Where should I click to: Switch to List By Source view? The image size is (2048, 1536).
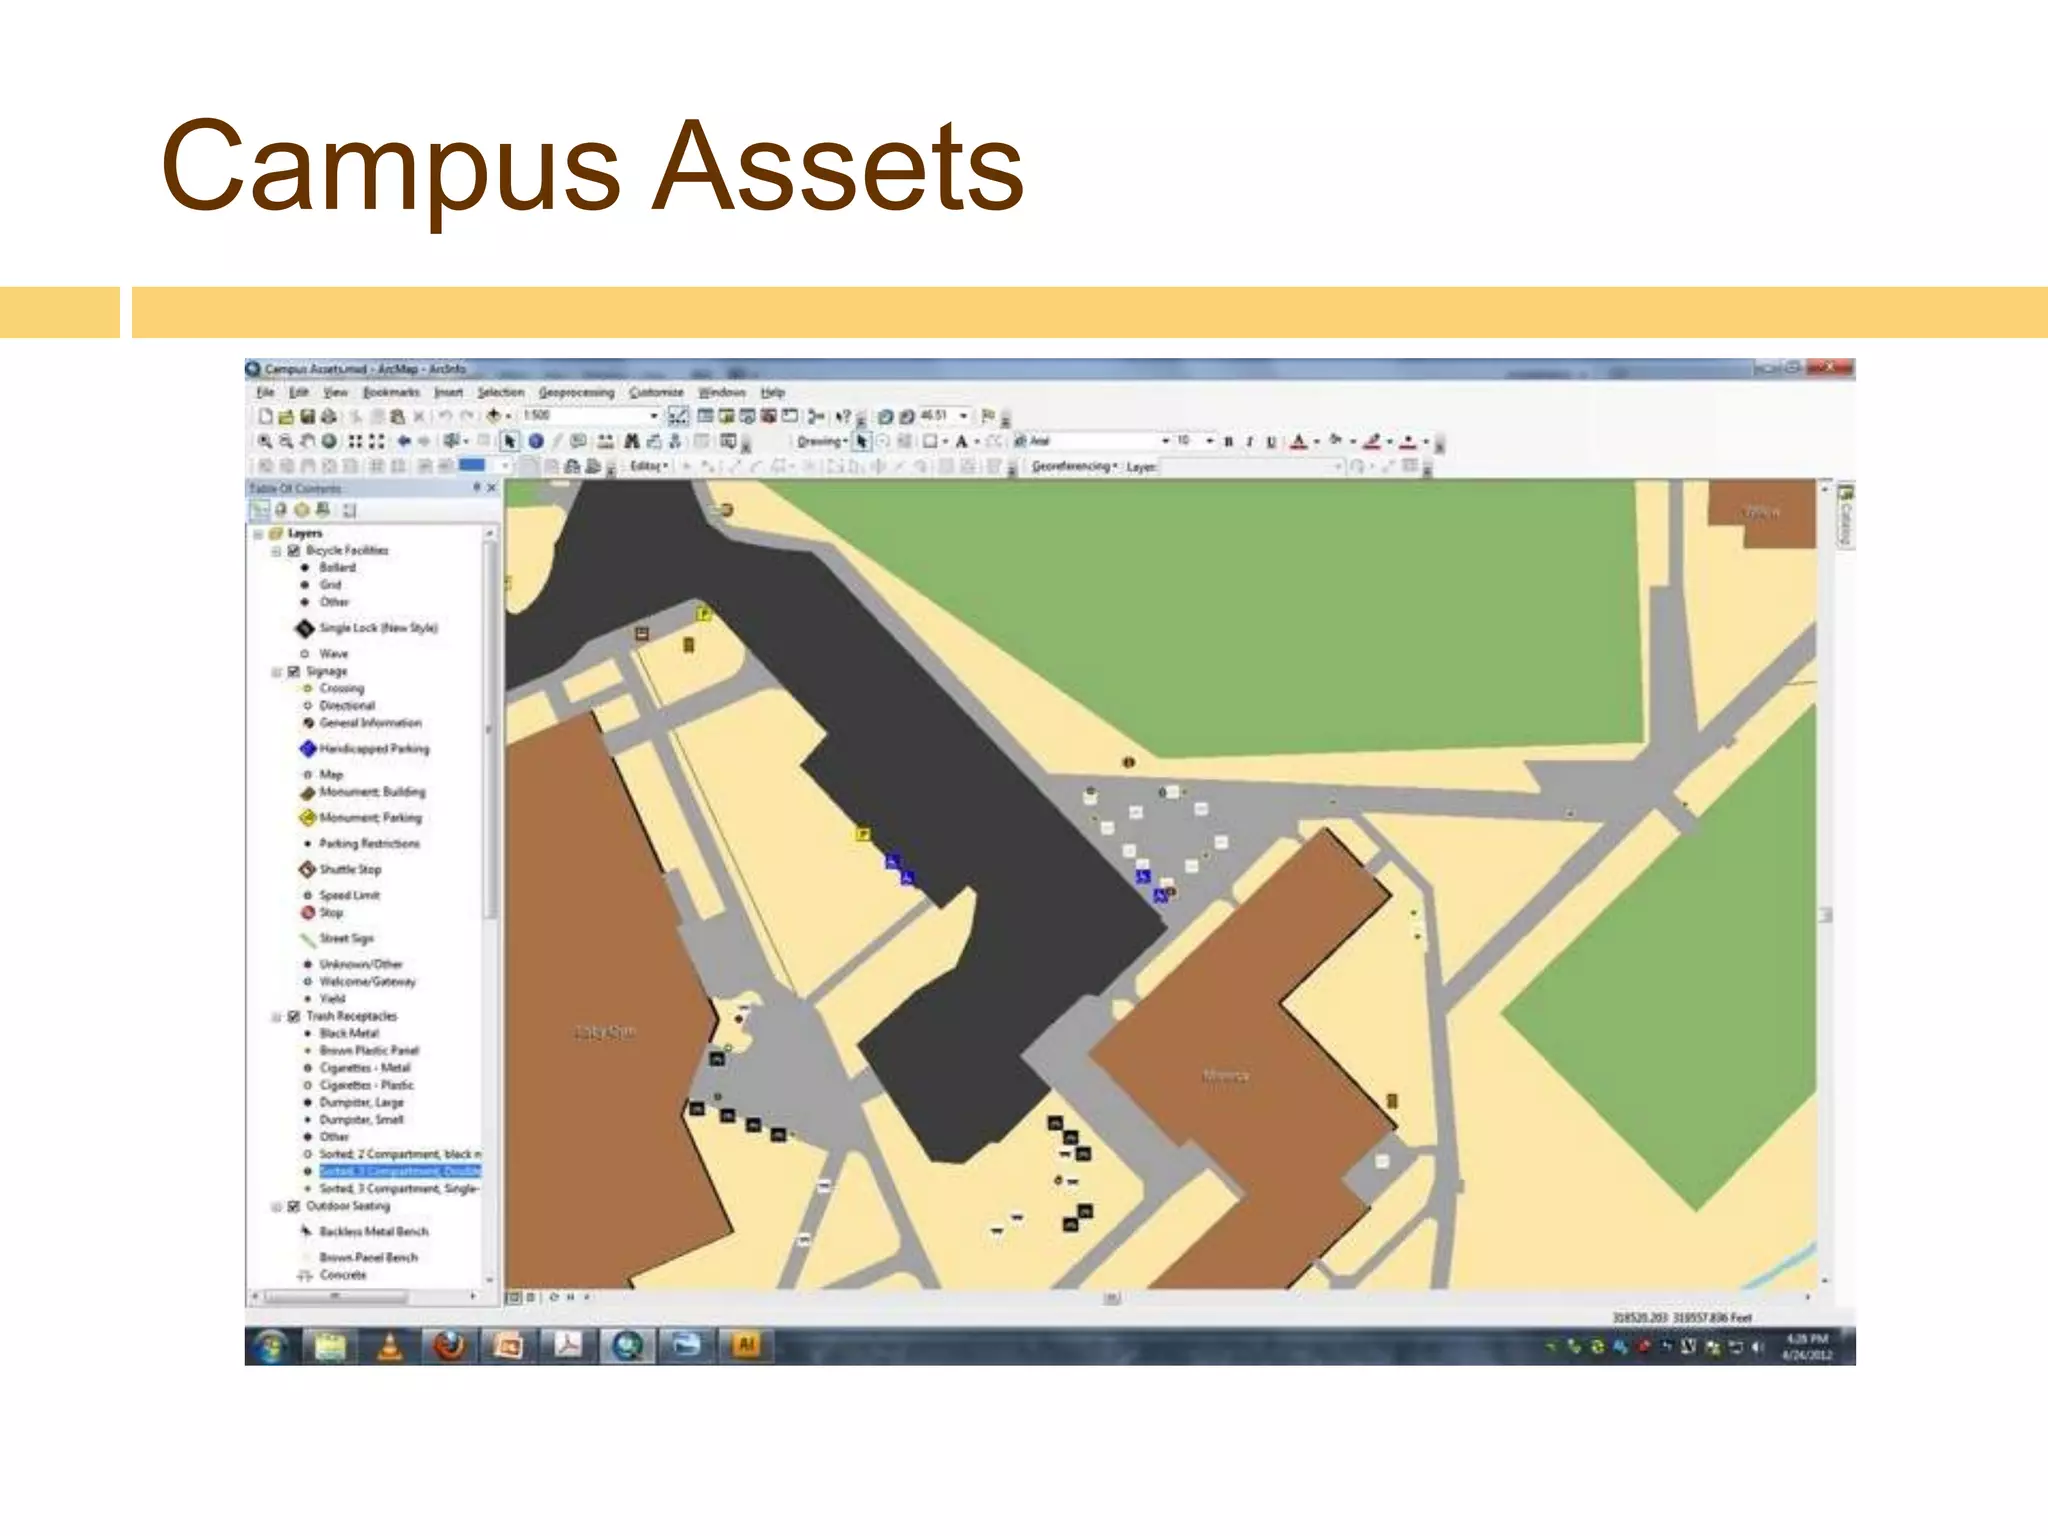[281, 510]
